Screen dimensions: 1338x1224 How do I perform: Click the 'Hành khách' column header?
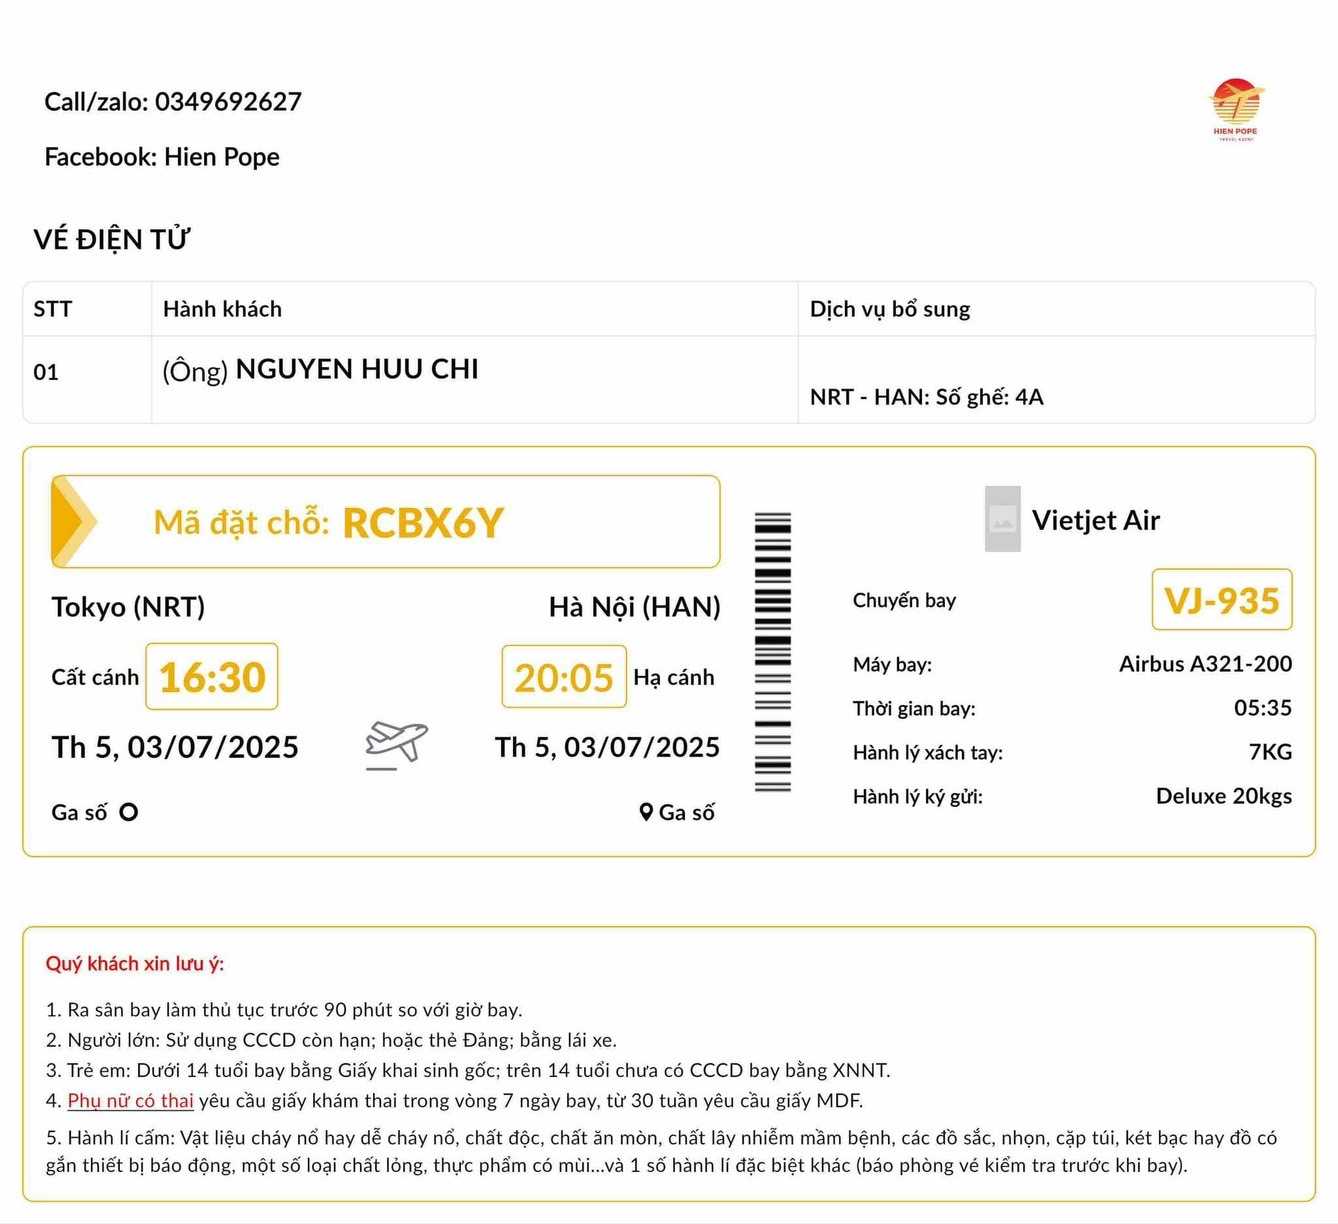pyautogui.click(x=222, y=309)
